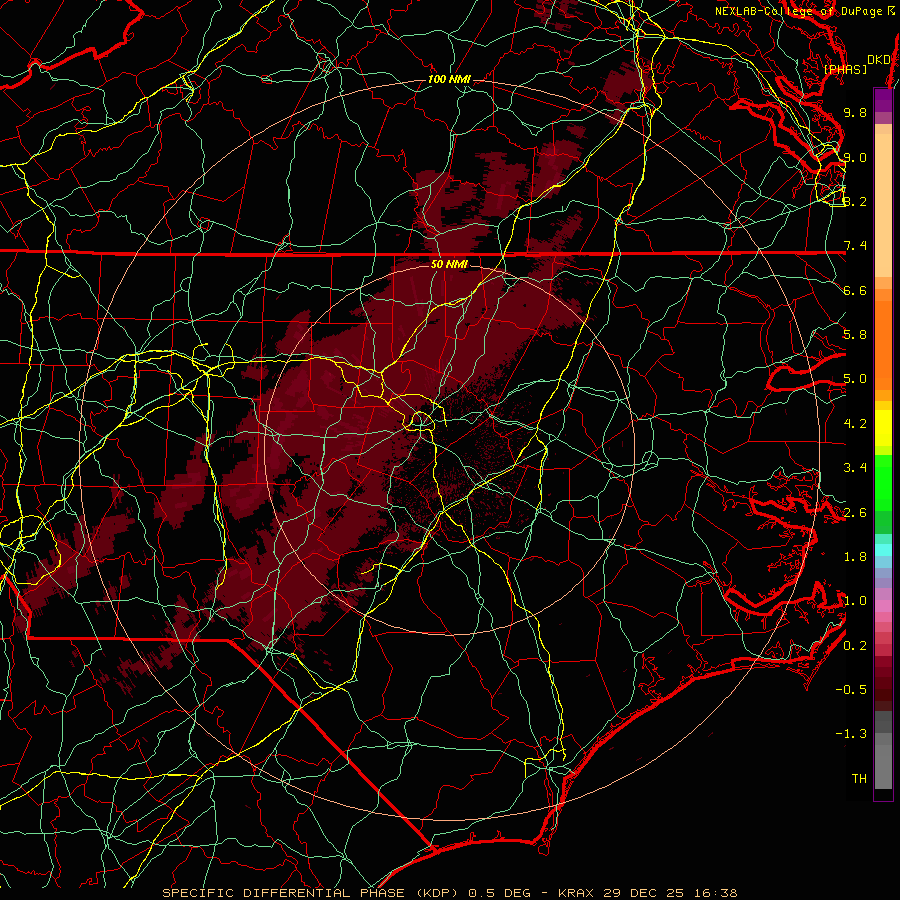
Task: Click the 0.2 scale value
Action: [x=855, y=646]
